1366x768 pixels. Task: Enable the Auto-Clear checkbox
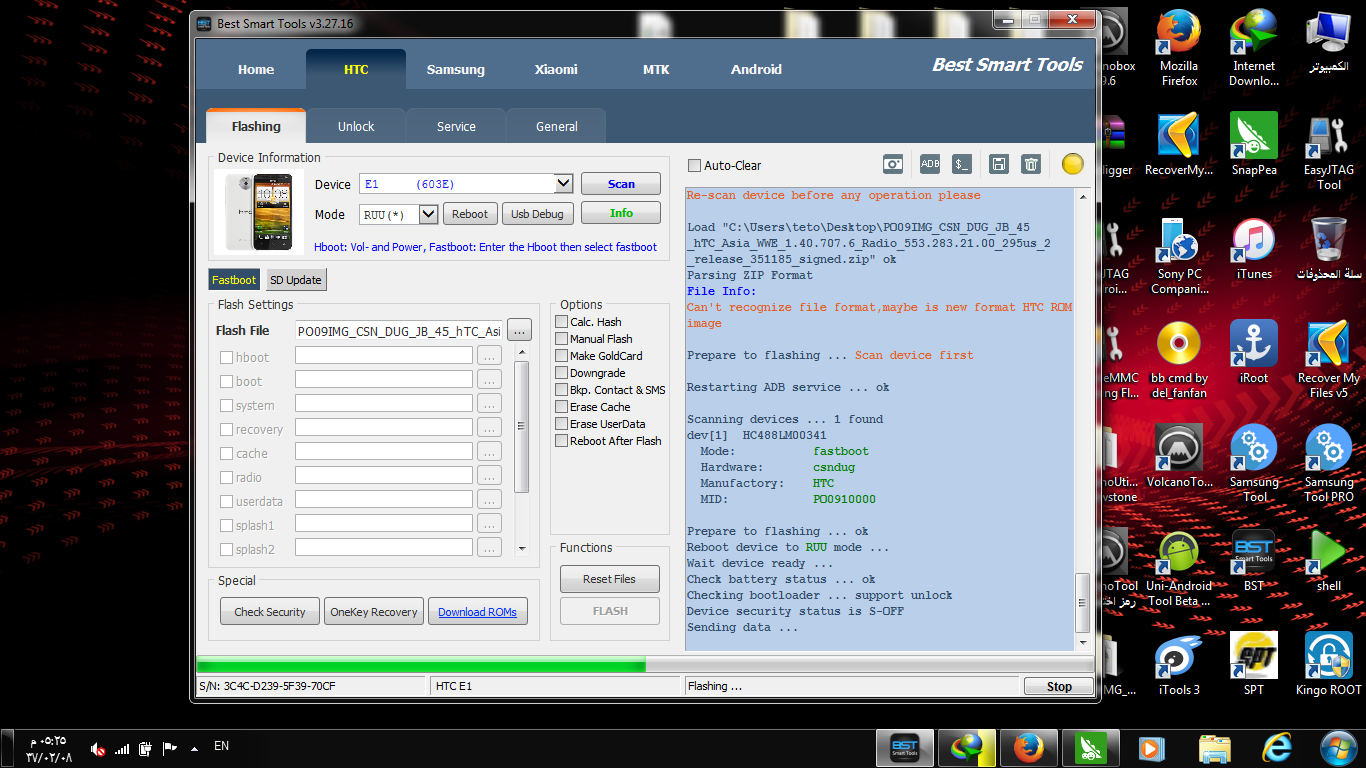click(694, 166)
